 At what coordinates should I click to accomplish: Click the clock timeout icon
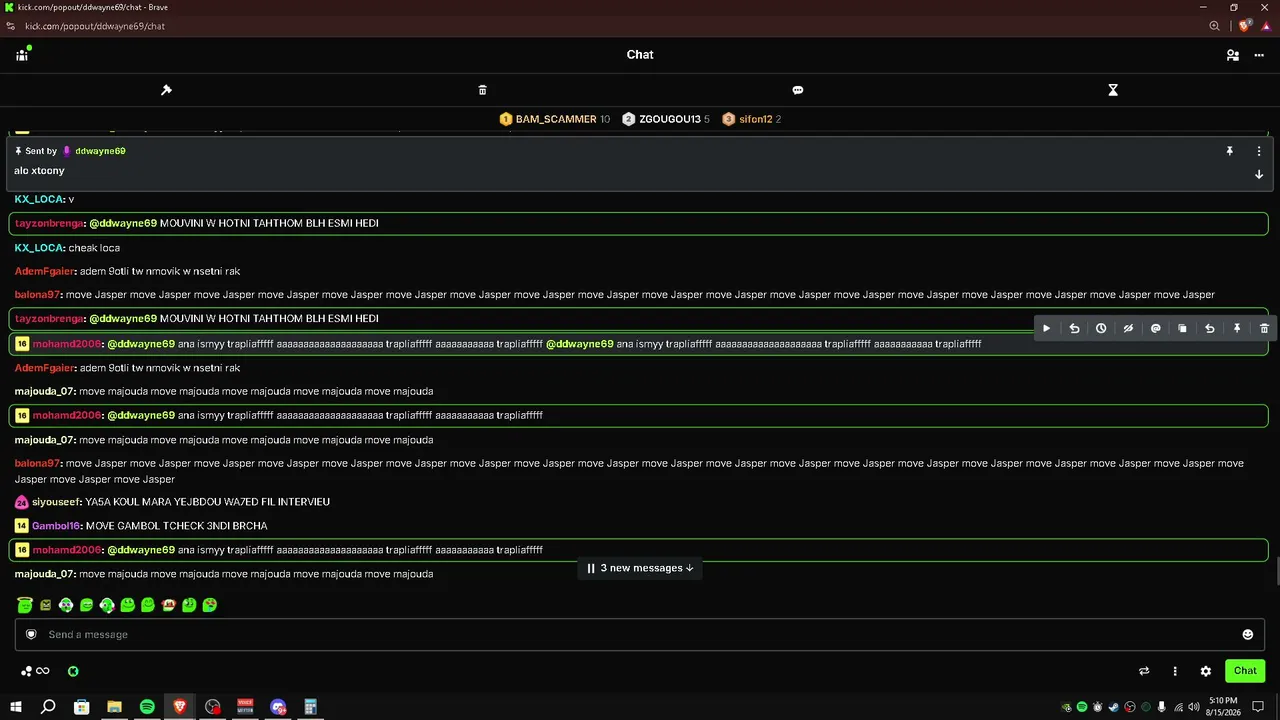coord(1101,328)
